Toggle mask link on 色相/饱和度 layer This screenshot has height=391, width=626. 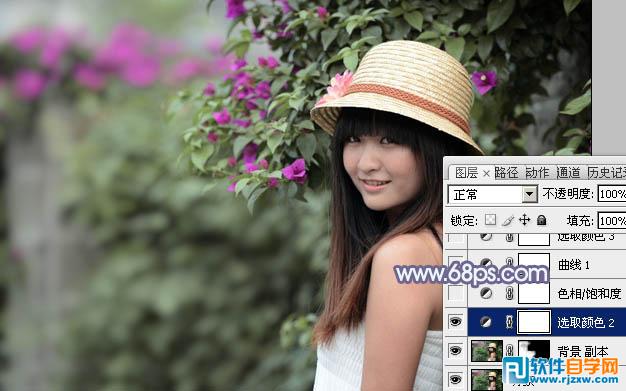pos(509,293)
